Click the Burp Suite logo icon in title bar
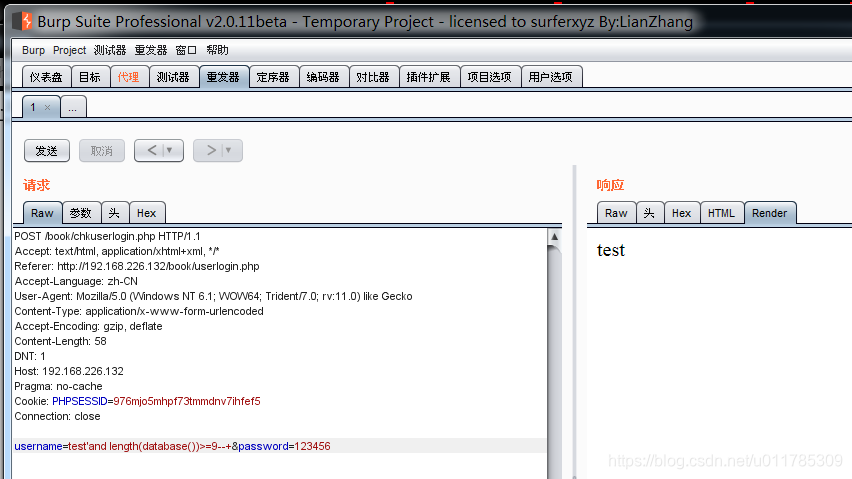Image resolution: width=852 pixels, height=479 pixels. coord(22,21)
